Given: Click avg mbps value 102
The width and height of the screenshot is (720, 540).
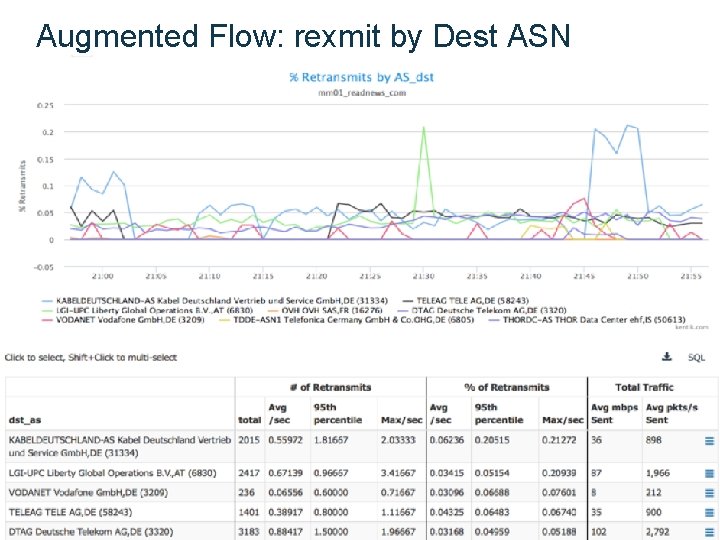Looking at the screenshot, I should [598, 532].
